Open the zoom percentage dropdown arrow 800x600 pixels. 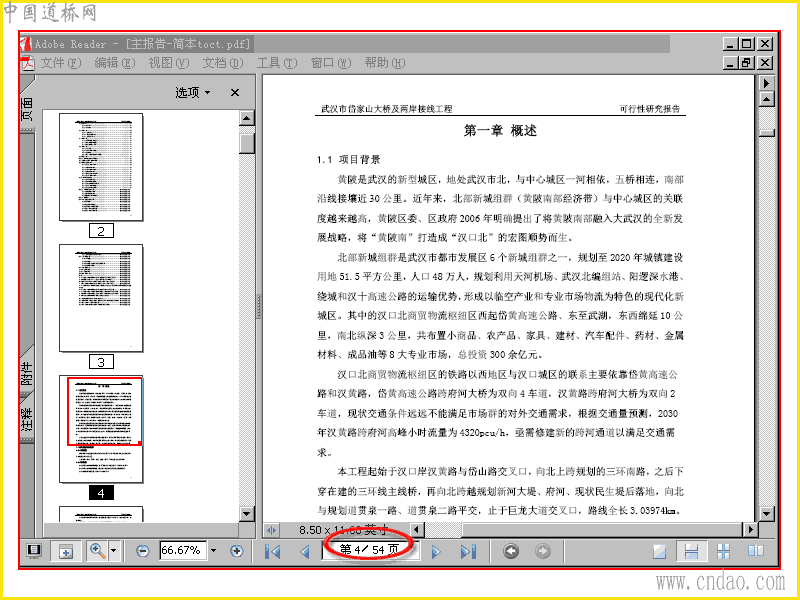(213, 551)
